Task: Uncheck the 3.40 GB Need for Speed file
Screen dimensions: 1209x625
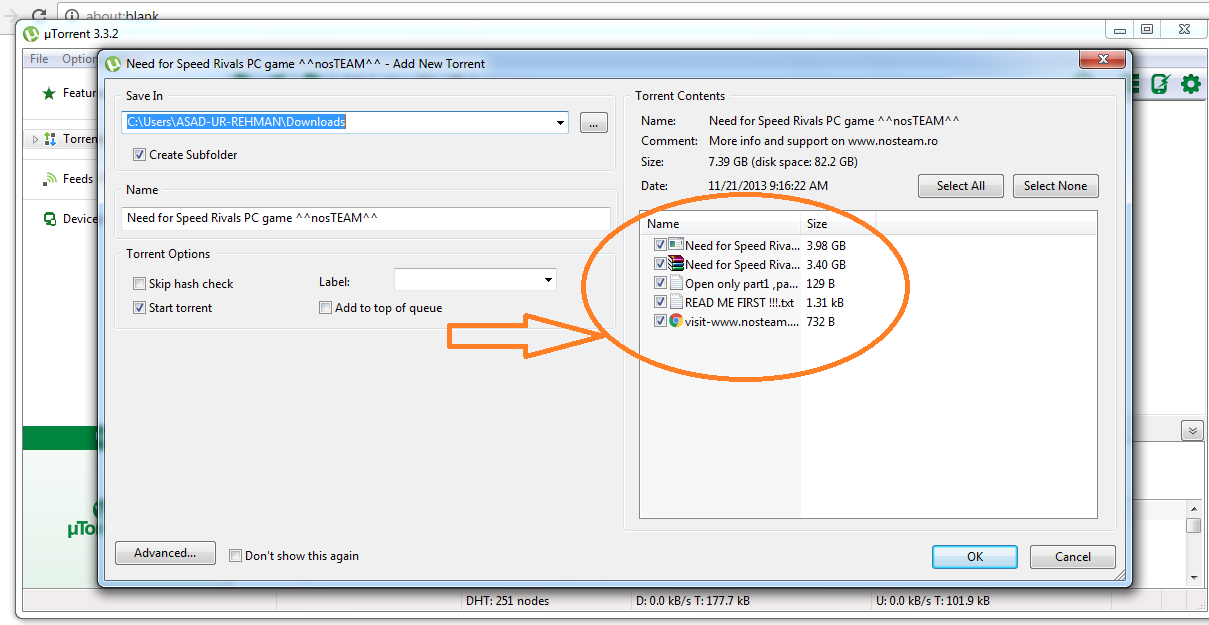Action: coord(660,264)
